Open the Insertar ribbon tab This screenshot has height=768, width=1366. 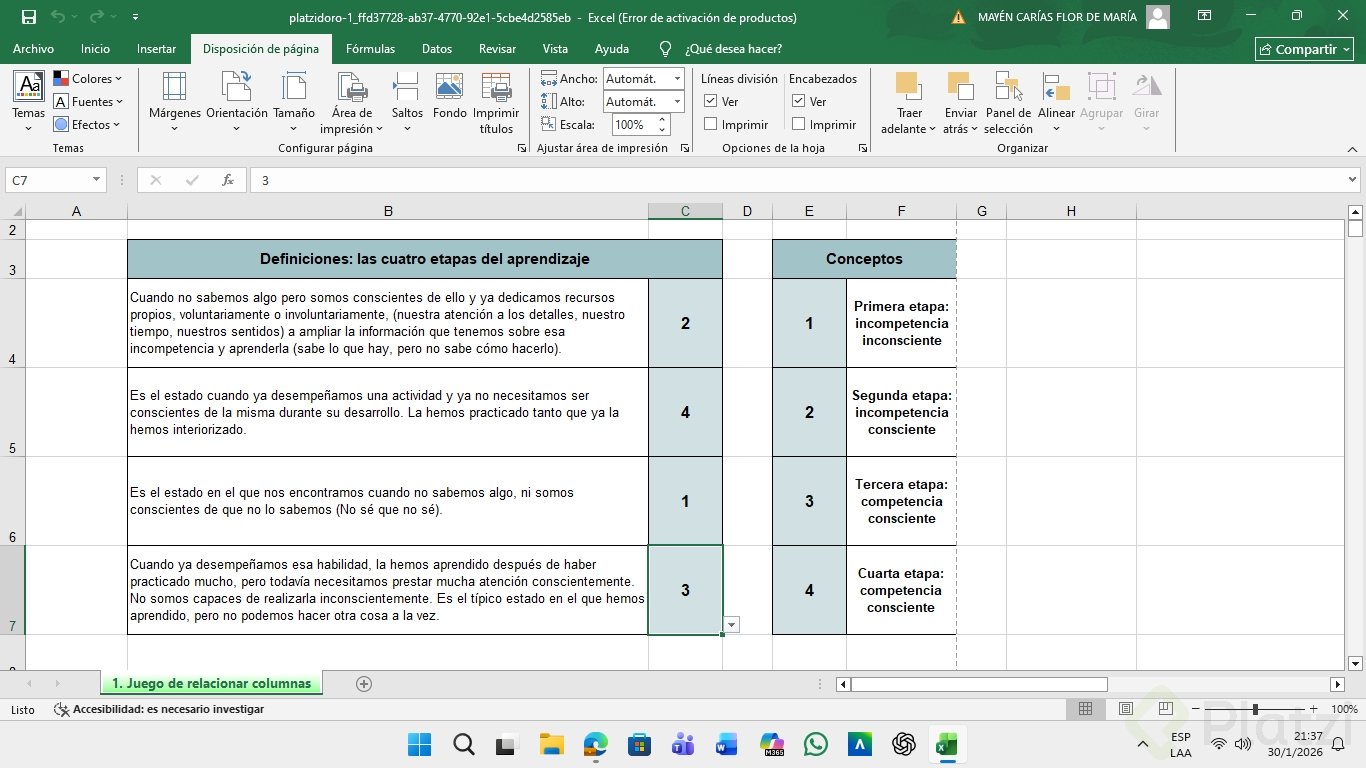point(156,49)
